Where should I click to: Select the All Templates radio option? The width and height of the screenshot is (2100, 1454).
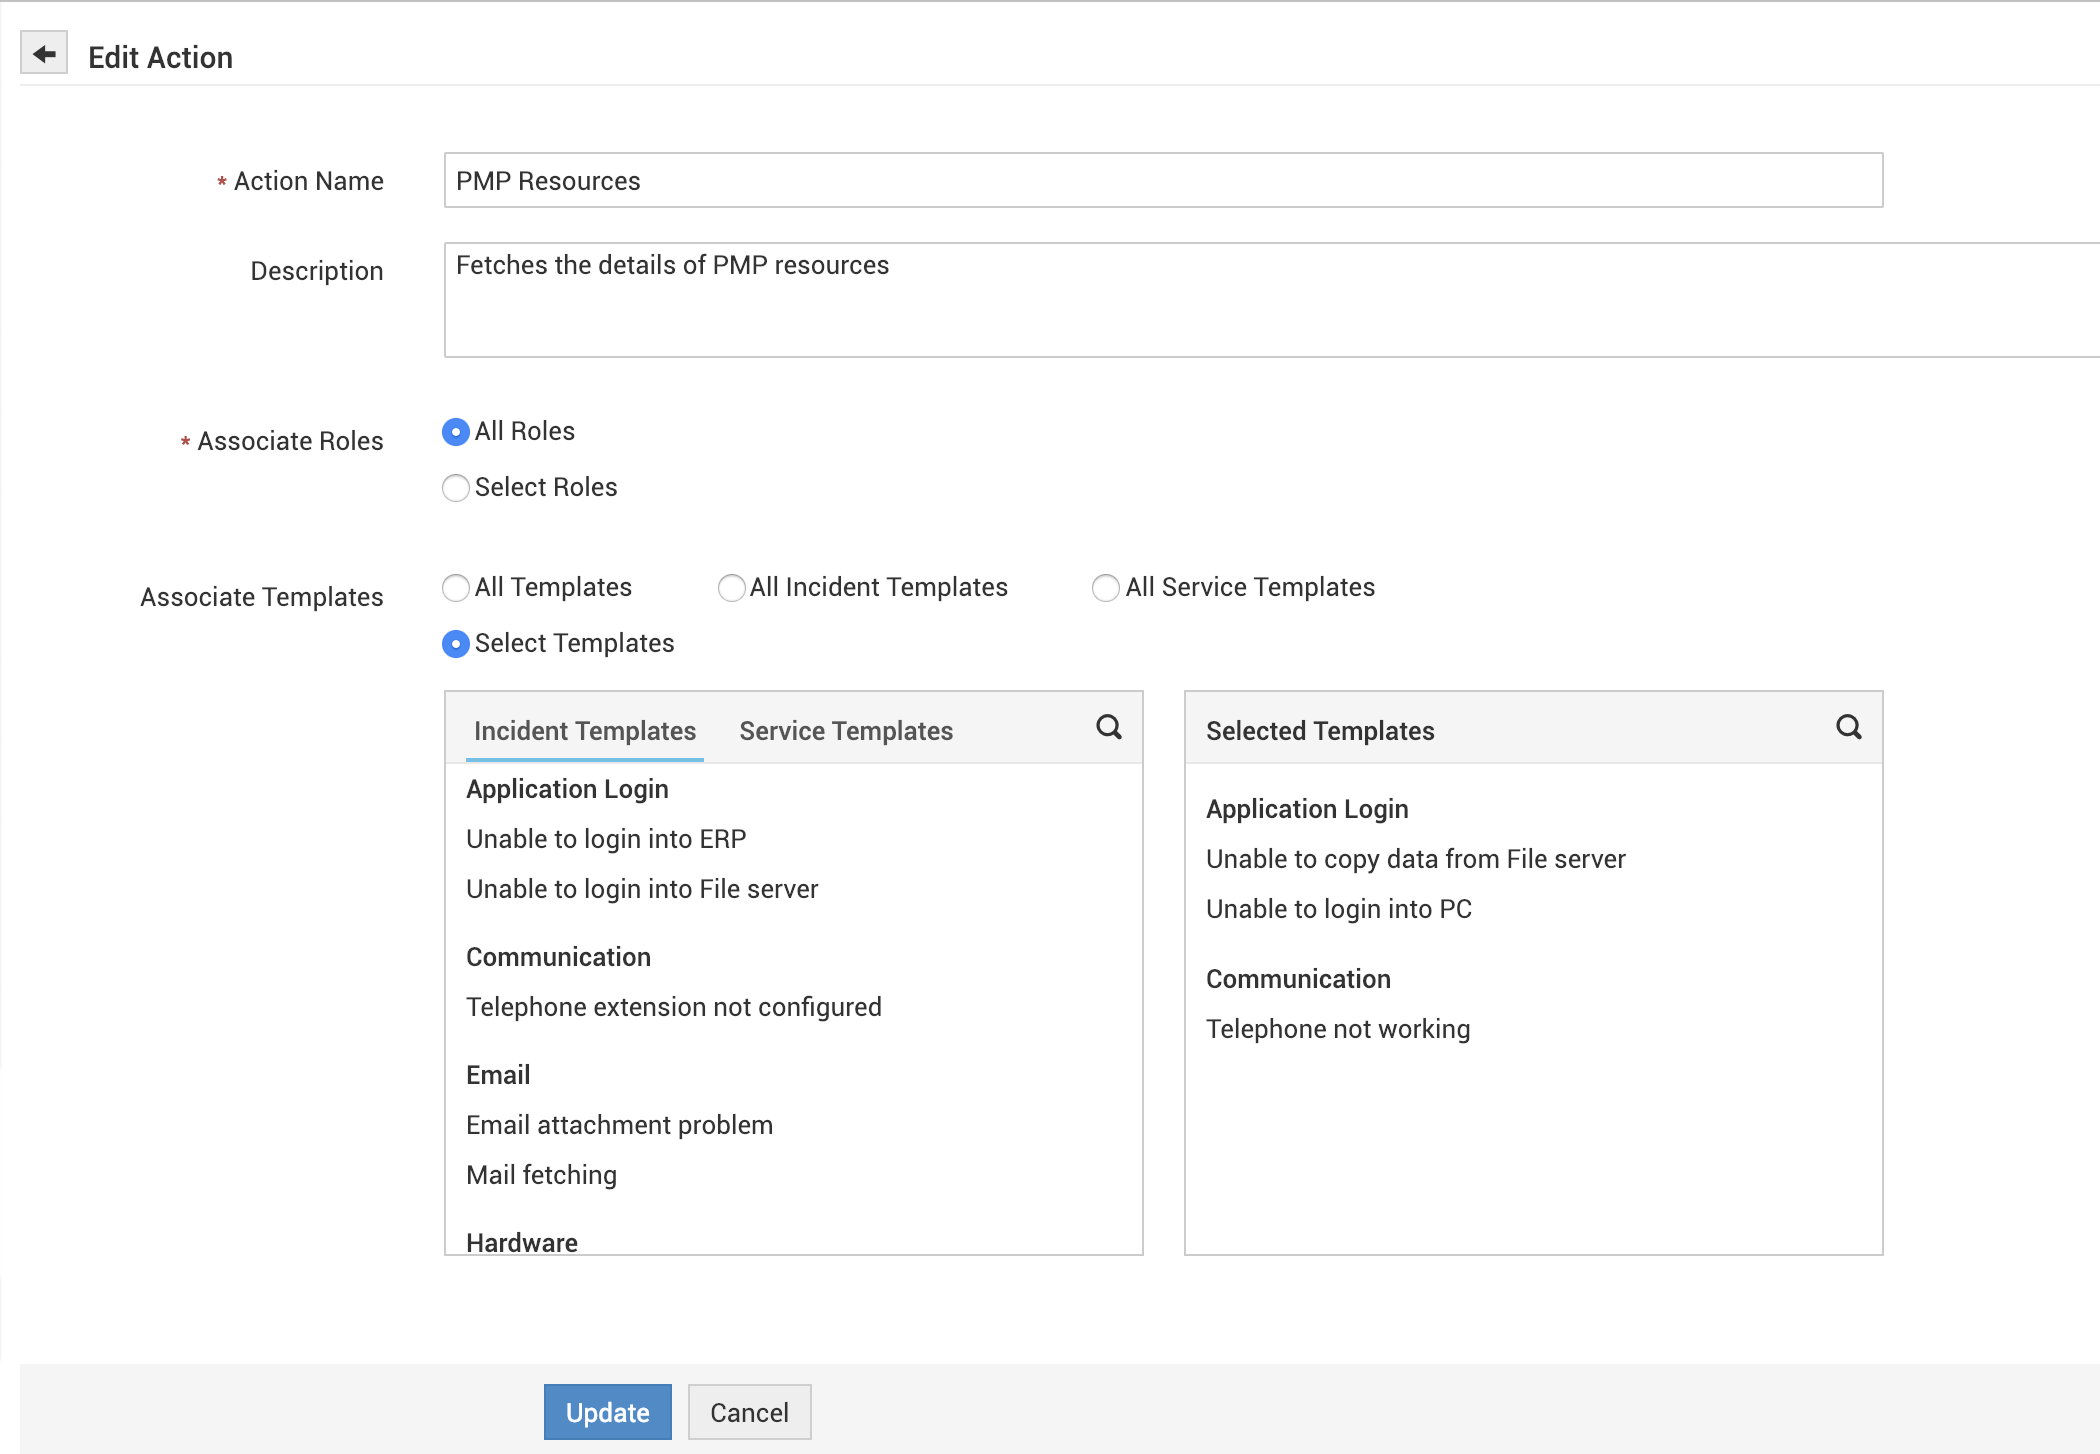pyautogui.click(x=456, y=588)
